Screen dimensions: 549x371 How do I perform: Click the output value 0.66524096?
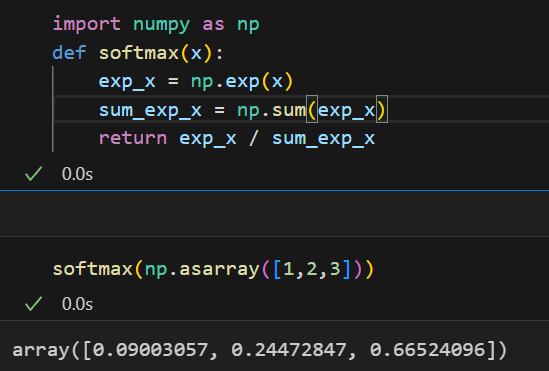tap(427, 350)
